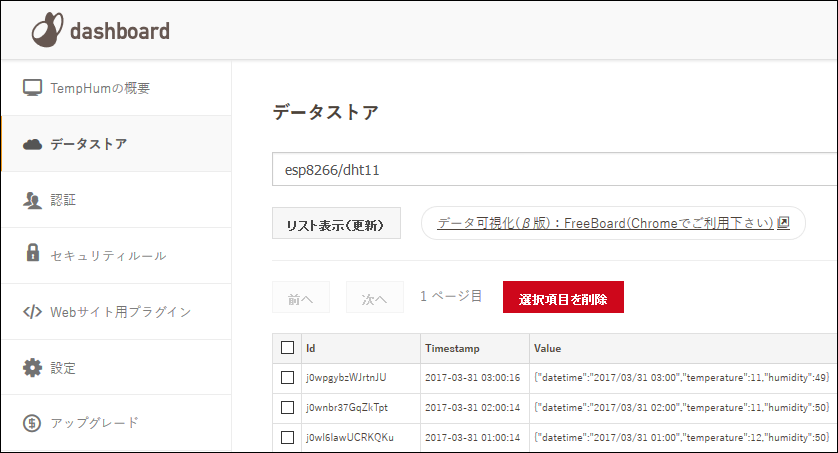This screenshot has width=838, height=453.
Task: Click the gear icon beside 設定
Action: coord(32,368)
